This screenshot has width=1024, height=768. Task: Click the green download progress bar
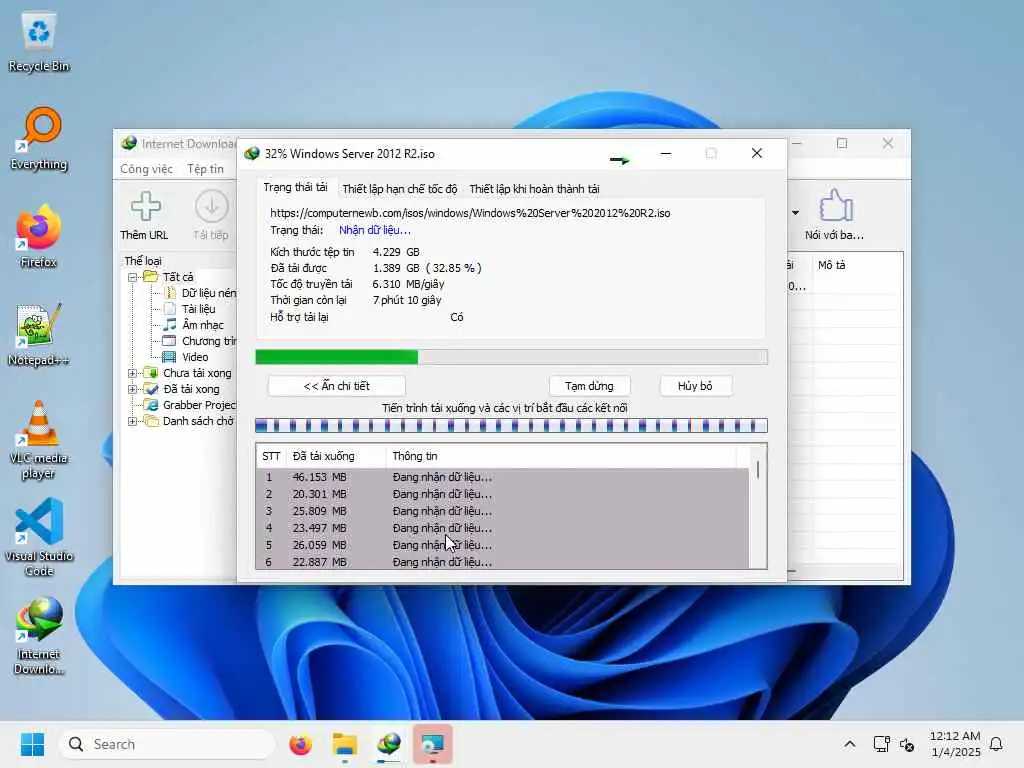point(511,357)
